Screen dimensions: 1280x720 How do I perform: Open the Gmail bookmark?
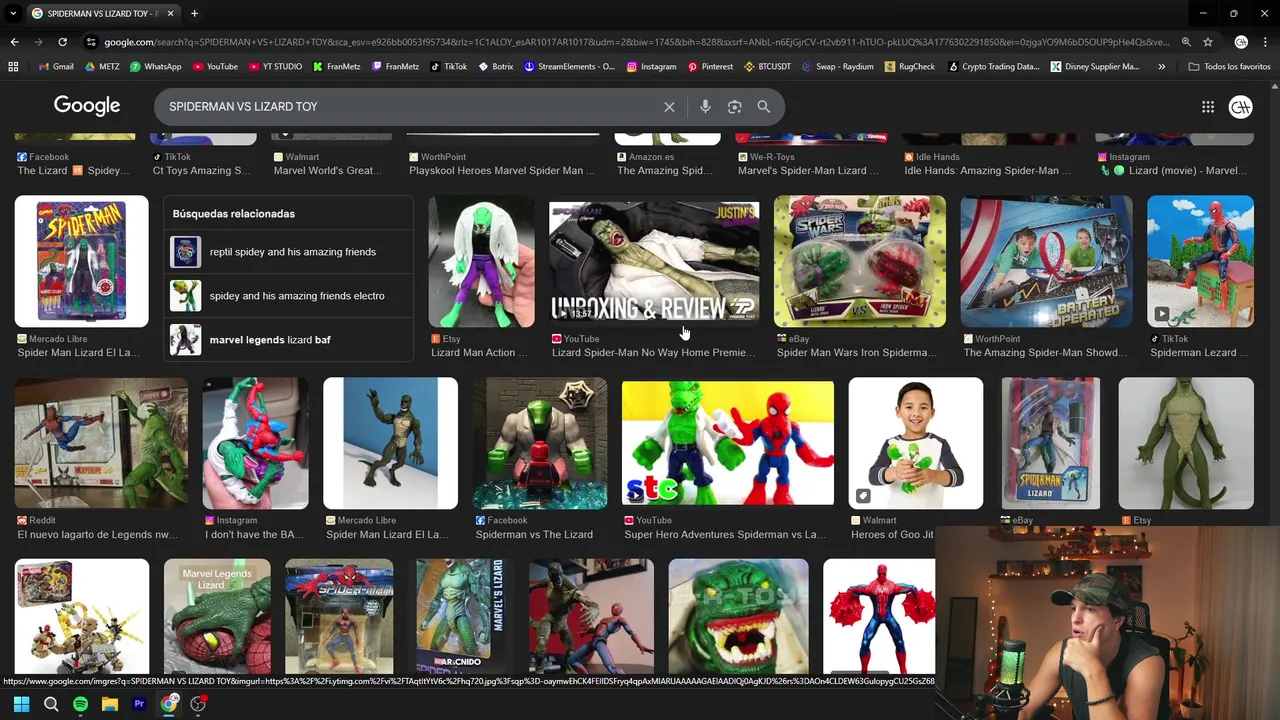click(x=56, y=67)
